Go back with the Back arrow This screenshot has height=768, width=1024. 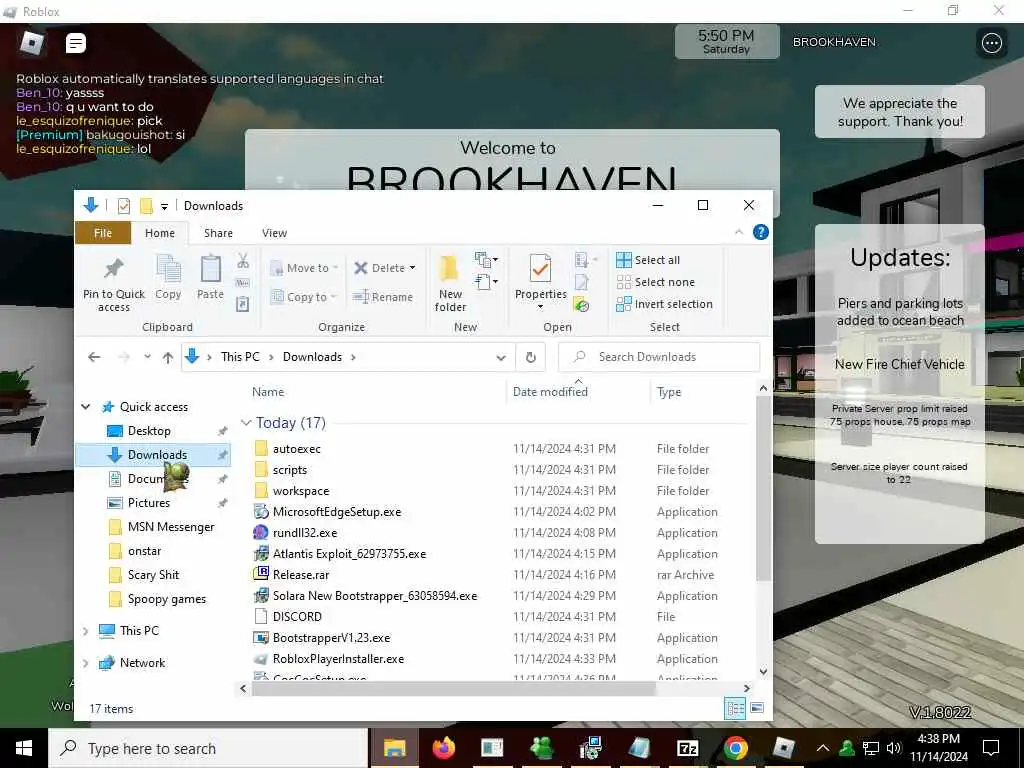pos(95,357)
